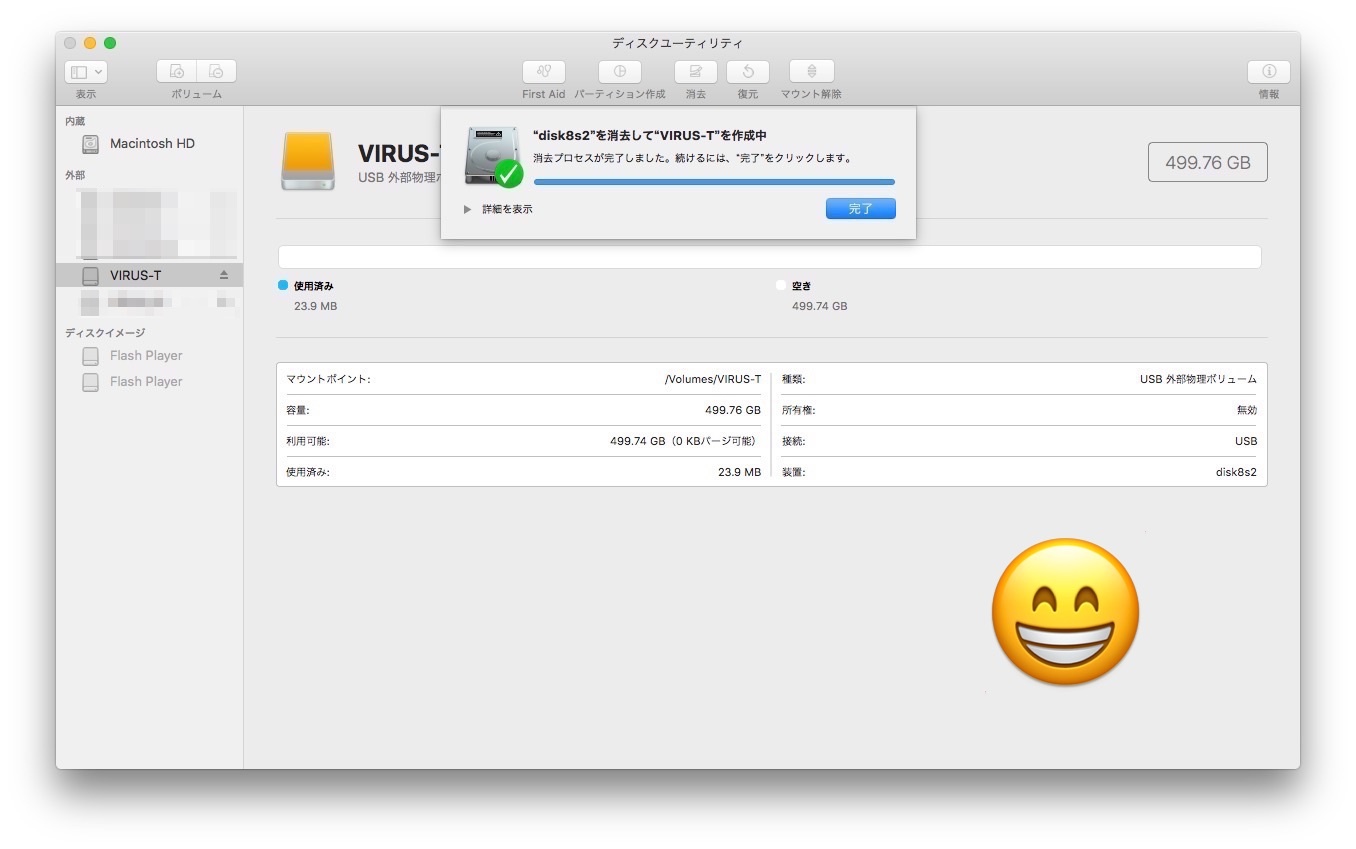1356x849 pixels.
Task: Click the erase progress bar
Action: 714,182
